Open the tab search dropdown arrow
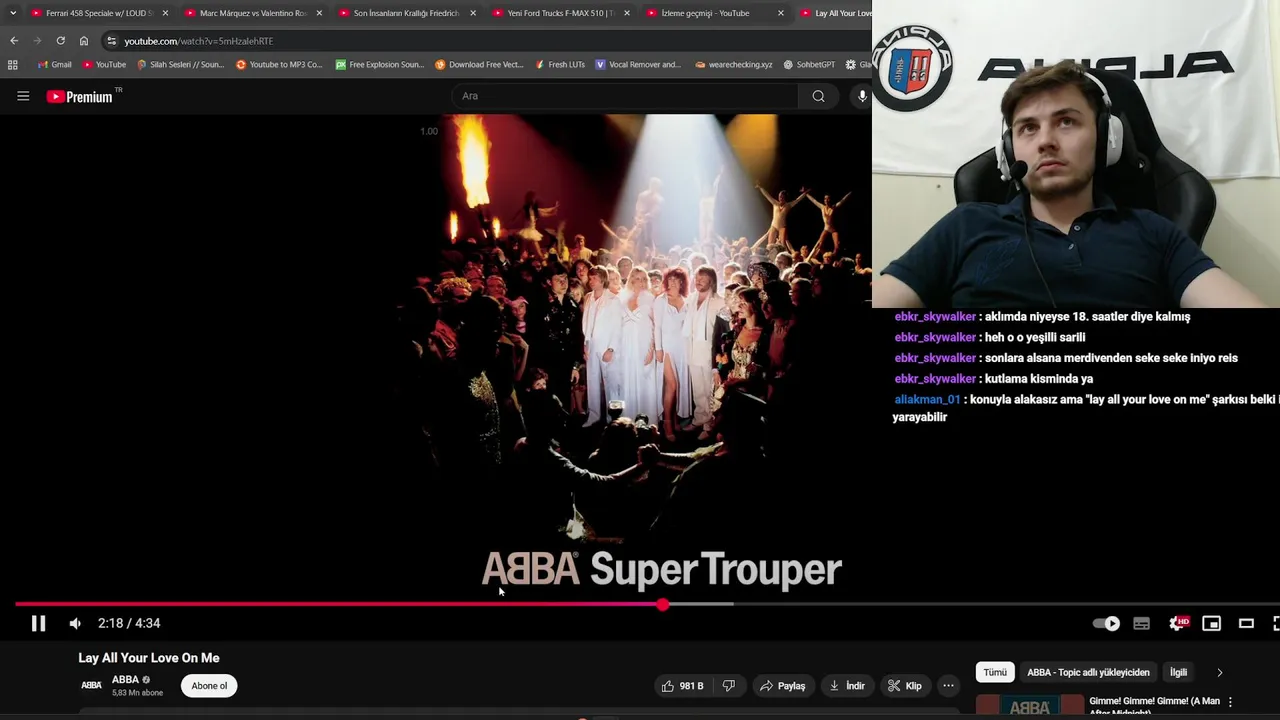 click(13, 13)
